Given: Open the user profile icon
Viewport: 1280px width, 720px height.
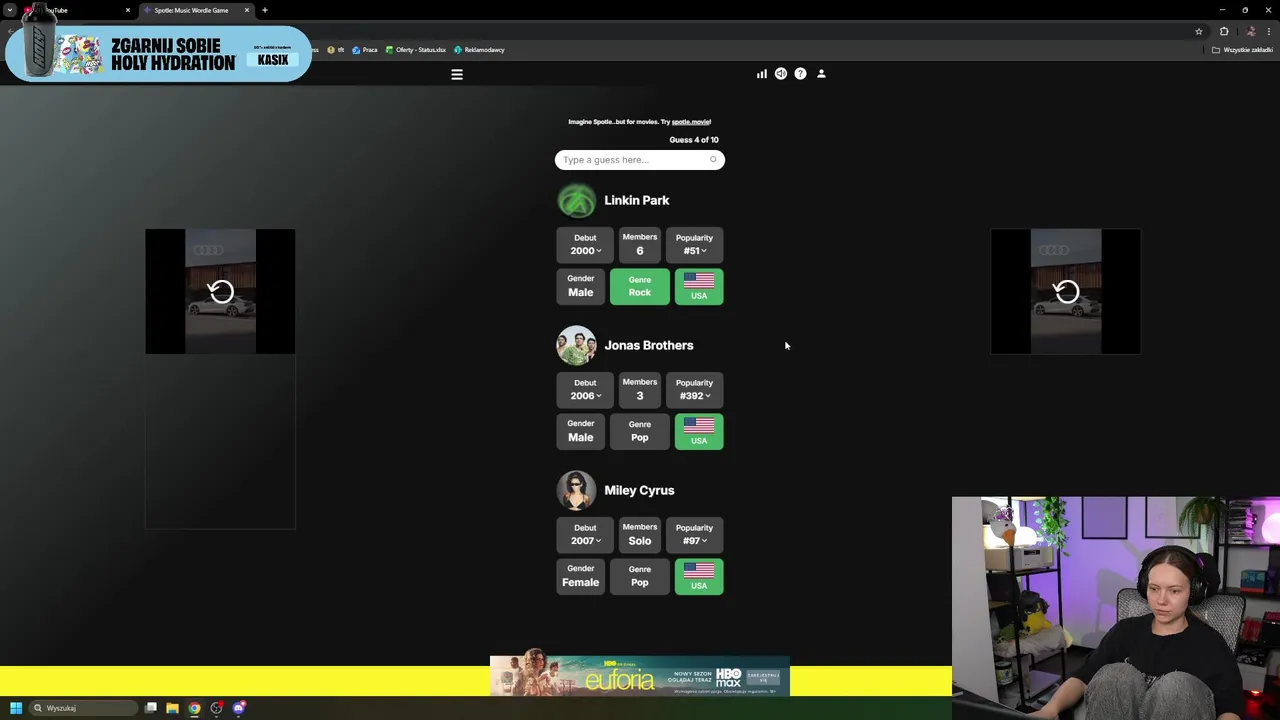Looking at the screenshot, I should click(x=821, y=74).
